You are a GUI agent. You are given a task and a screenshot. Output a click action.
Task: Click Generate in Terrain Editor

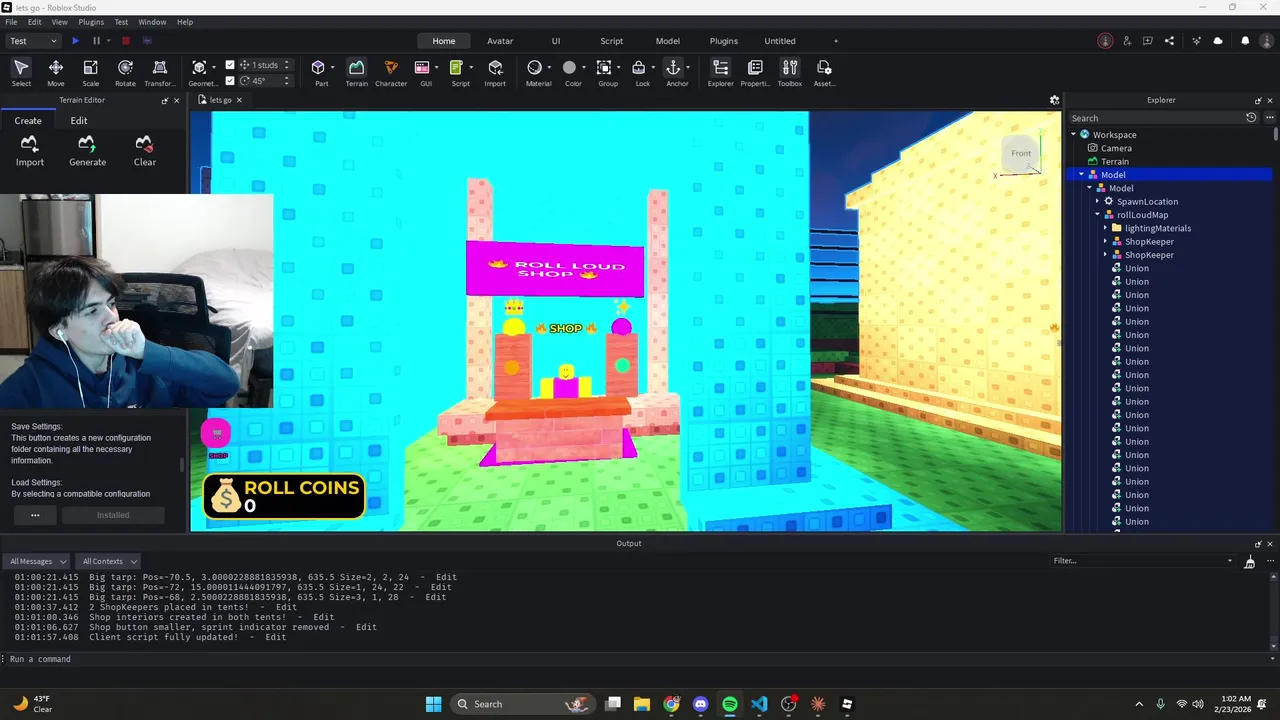[x=87, y=151]
